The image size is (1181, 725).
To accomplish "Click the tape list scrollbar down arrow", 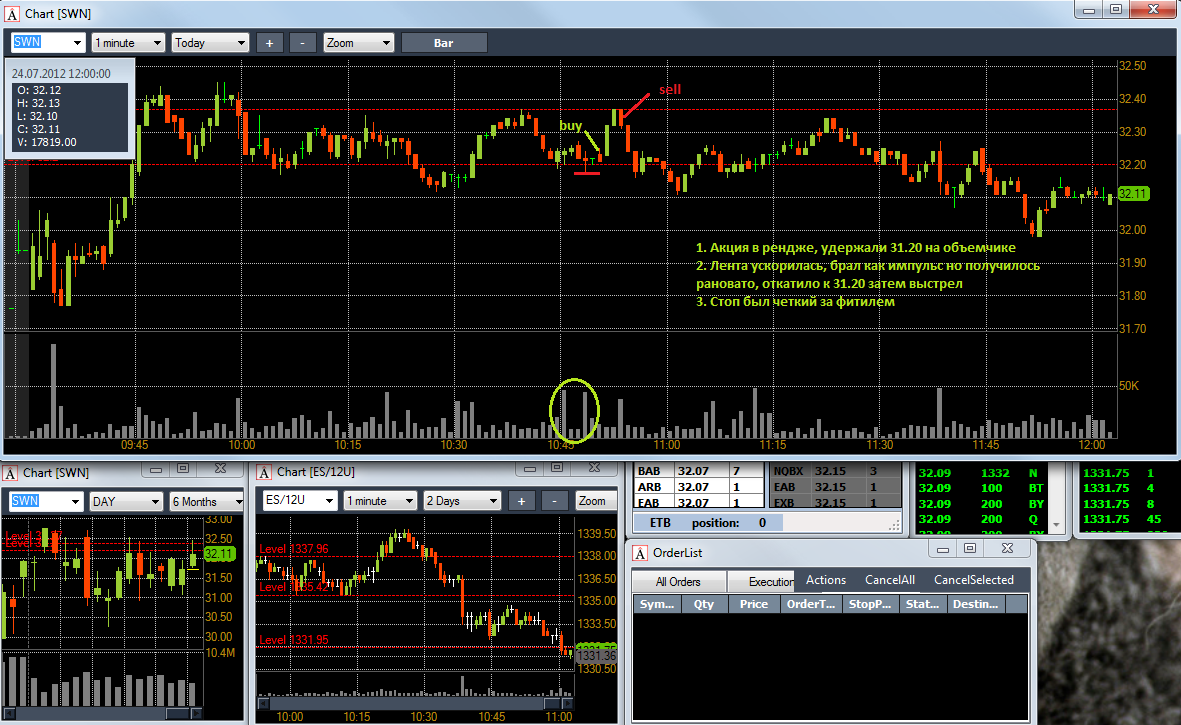I will (1056, 525).
